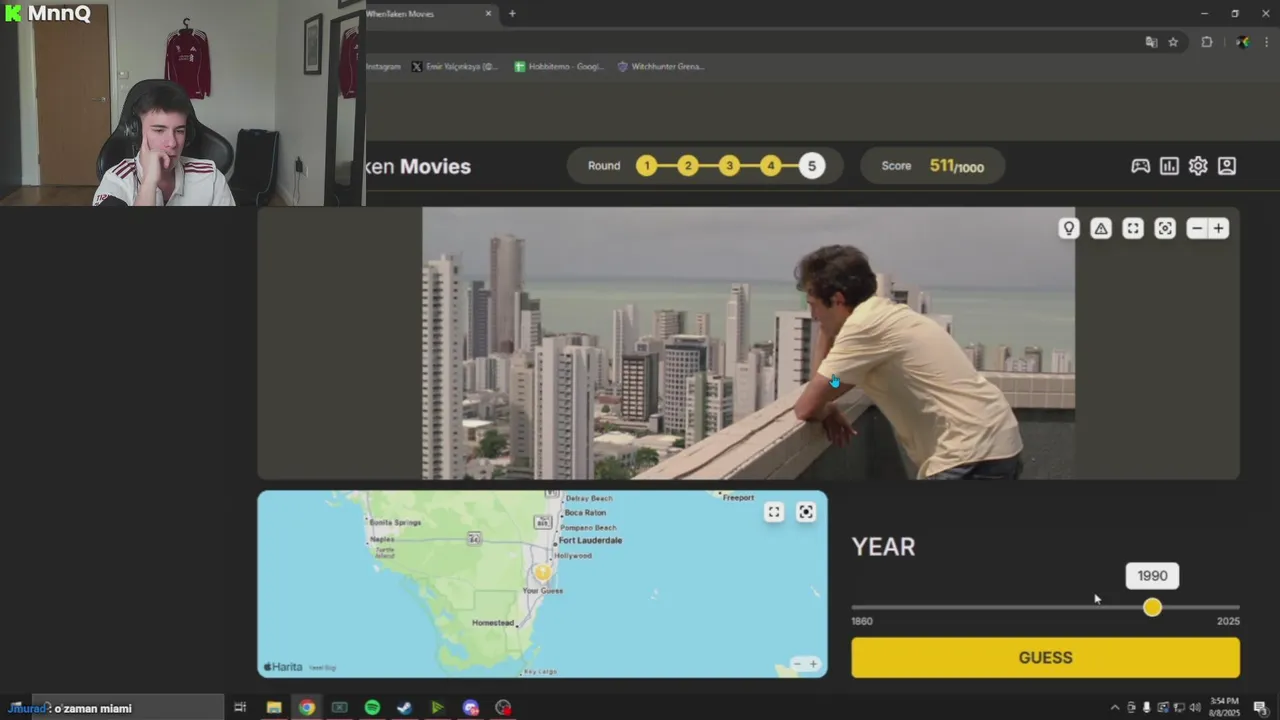Click Homestead label on map
Screen dimensions: 1280x720
point(492,622)
